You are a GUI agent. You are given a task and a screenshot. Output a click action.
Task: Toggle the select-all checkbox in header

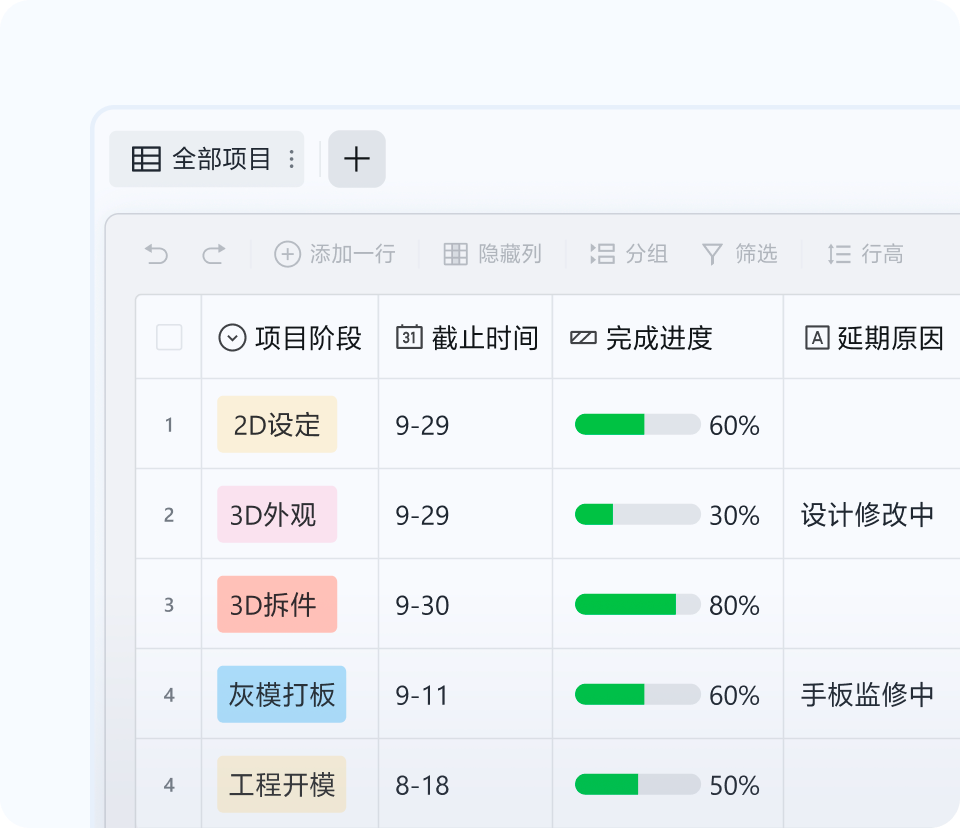[x=168, y=338]
